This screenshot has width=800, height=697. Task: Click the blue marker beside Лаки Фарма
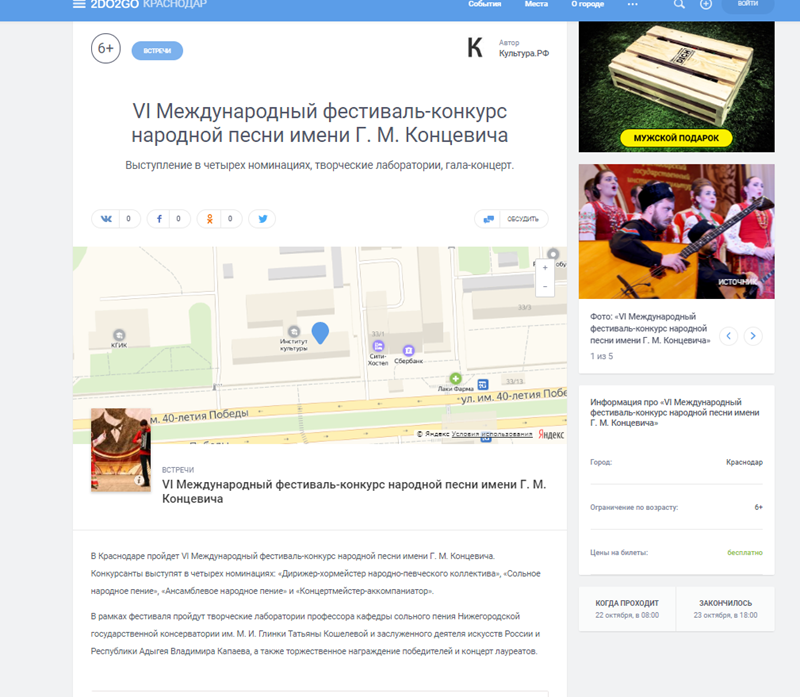483,384
